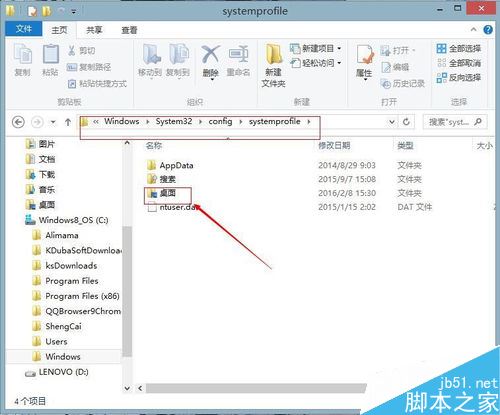Click horizontal scrollbar left arrow
Screen dimensions: 500x415
[x=140, y=388]
